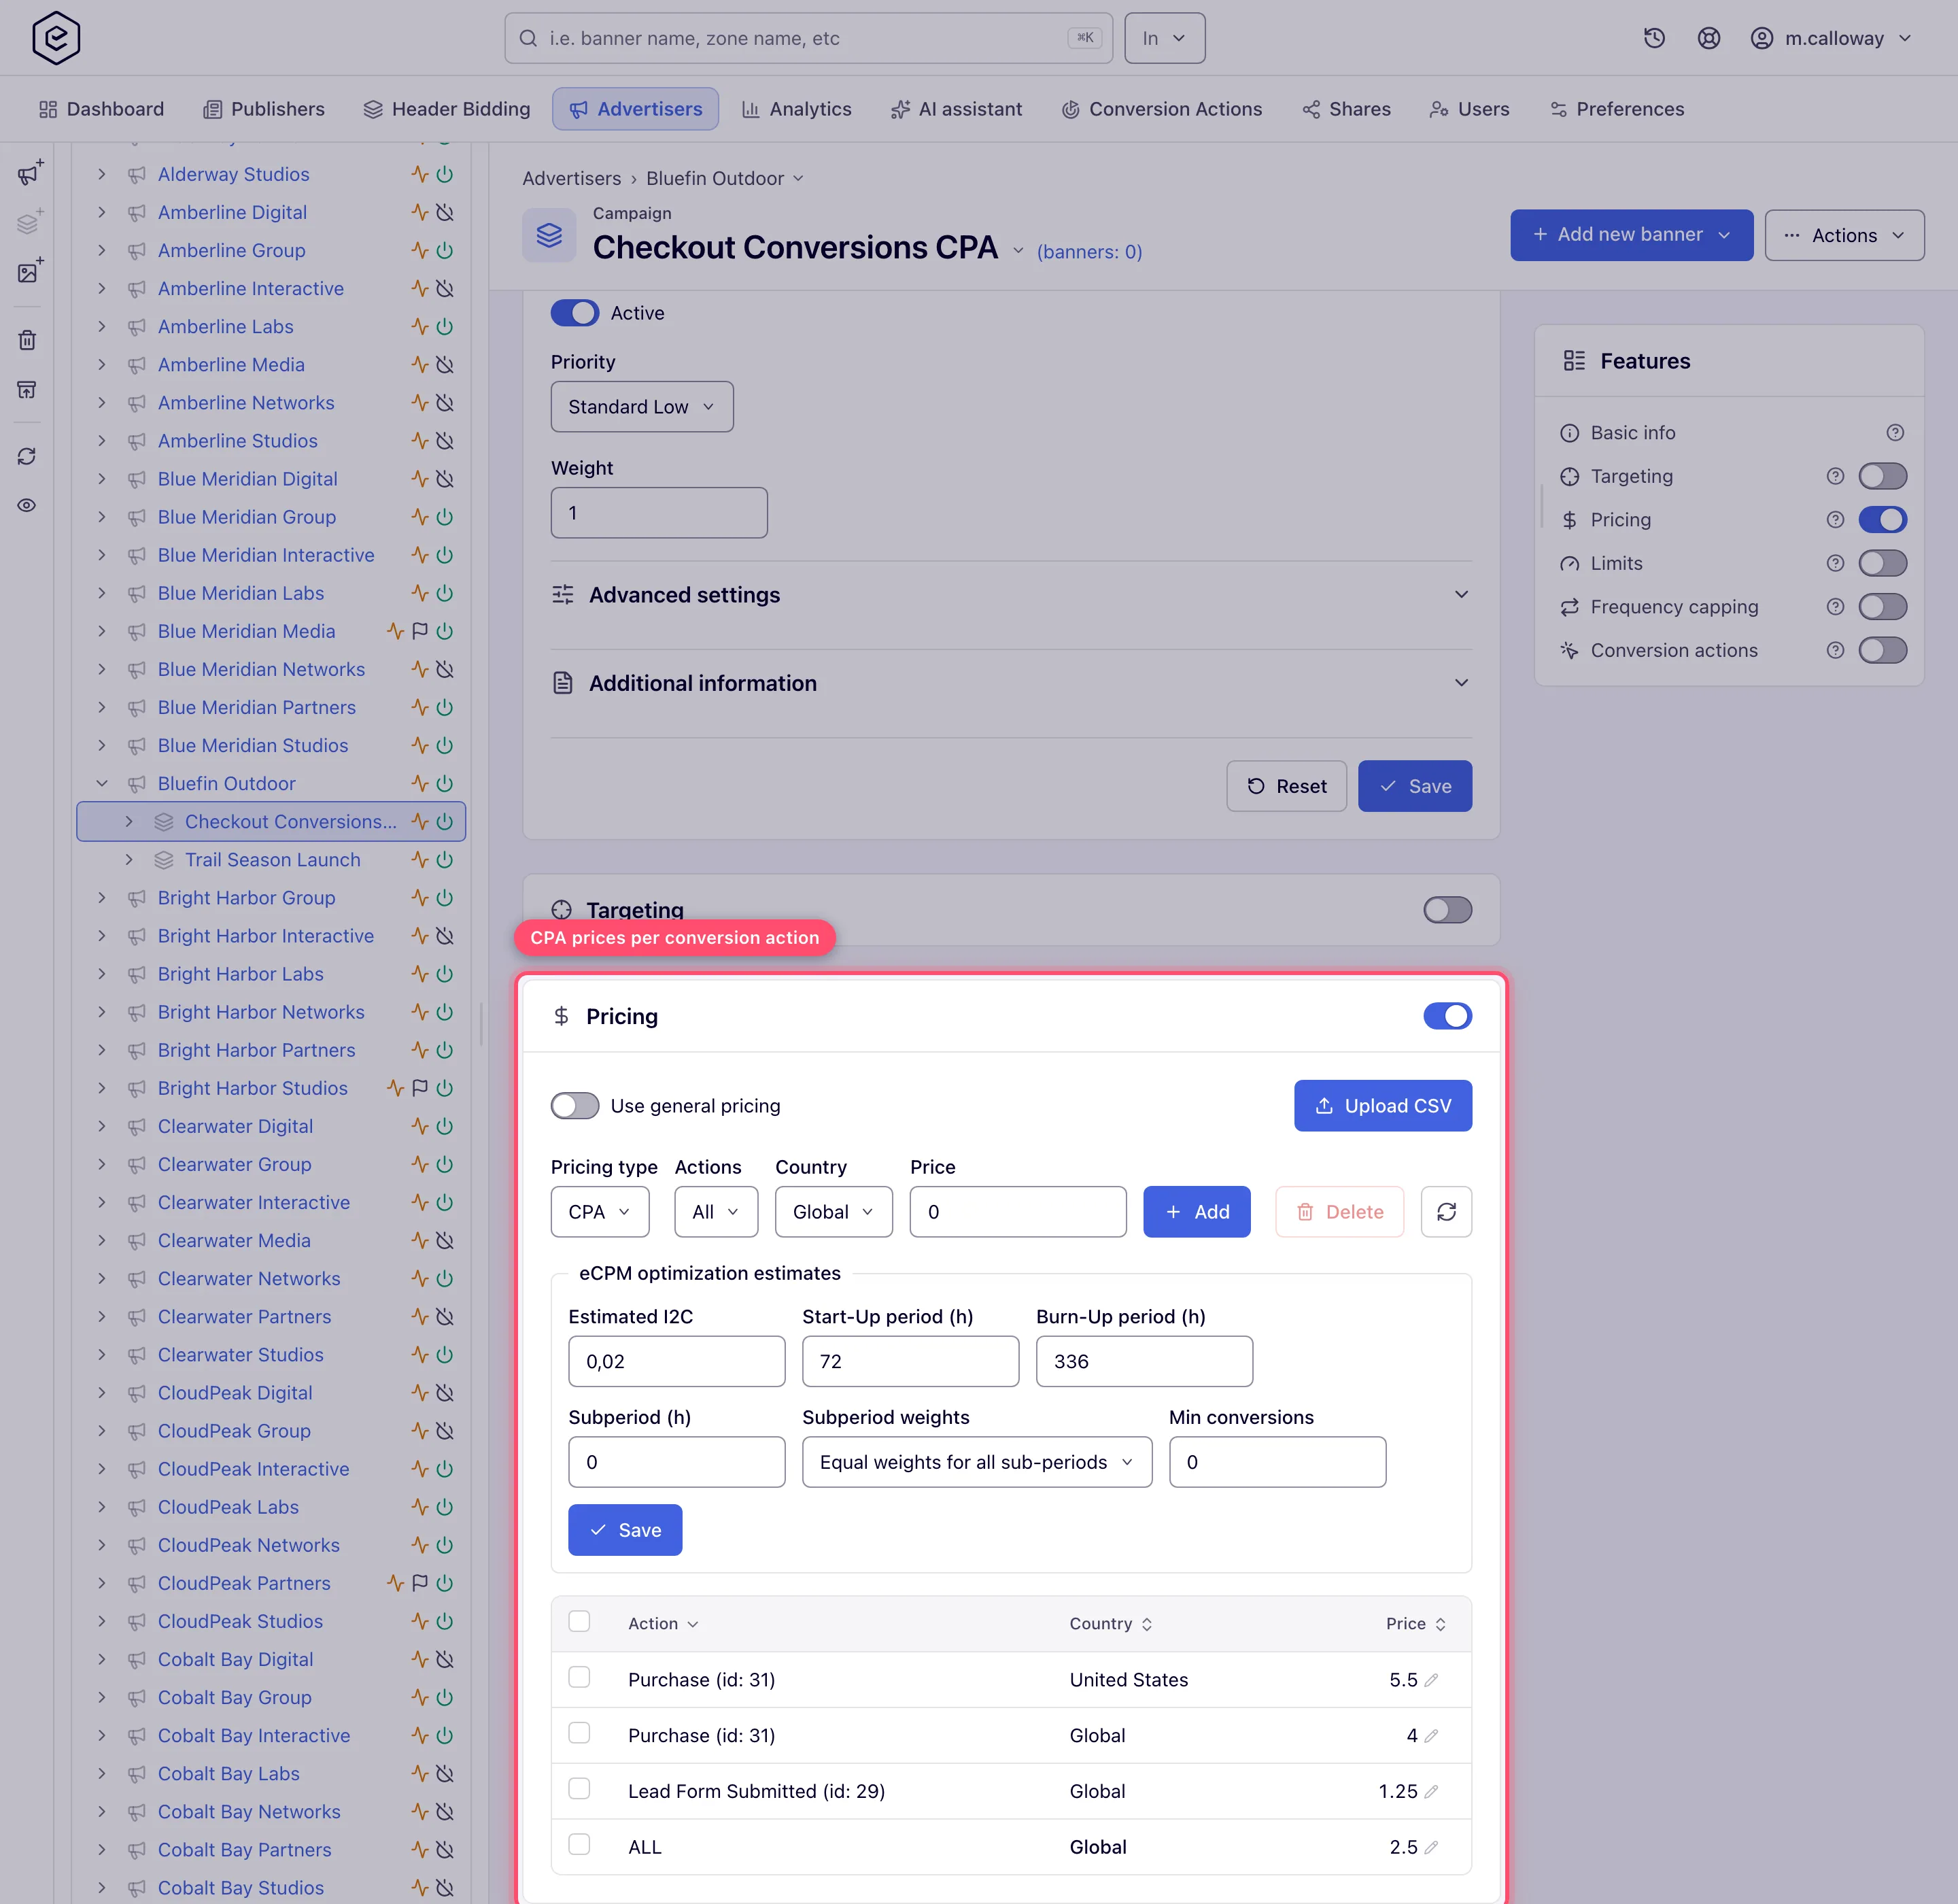Viewport: 1958px width, 1904px height.
Task: Click the trash icon in left sidebar
Action: click(27, 340)
